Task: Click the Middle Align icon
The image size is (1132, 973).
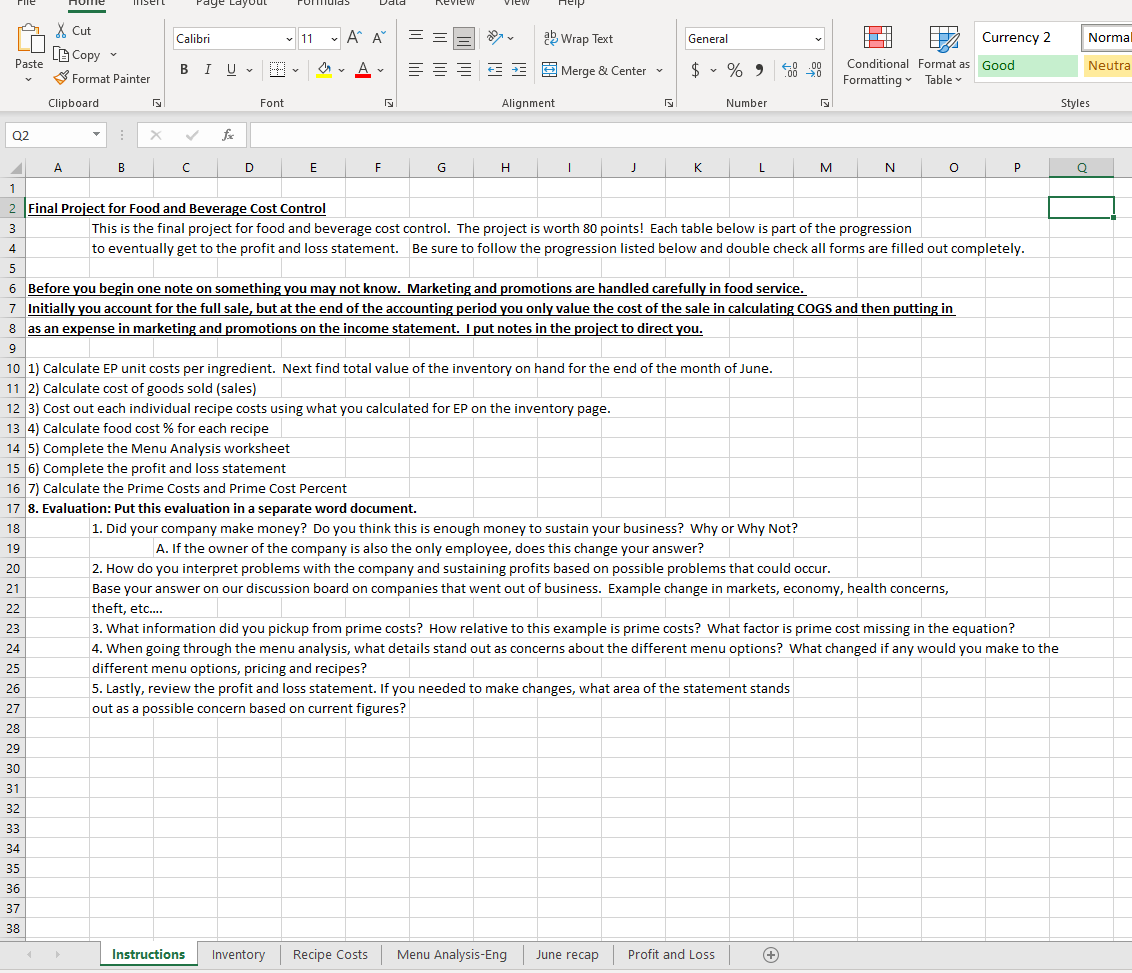Action: pos(440,37)
